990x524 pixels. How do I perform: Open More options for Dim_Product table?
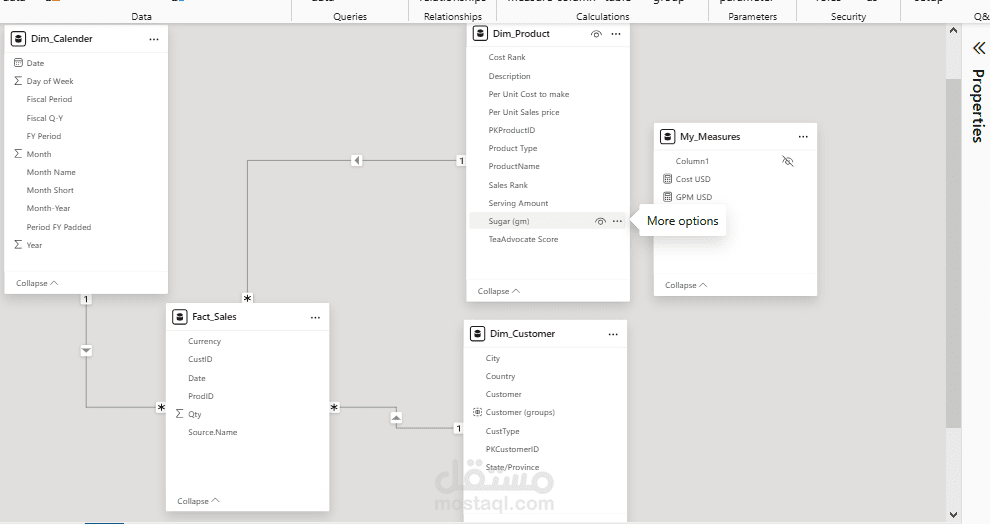click(x=616, y=34)
